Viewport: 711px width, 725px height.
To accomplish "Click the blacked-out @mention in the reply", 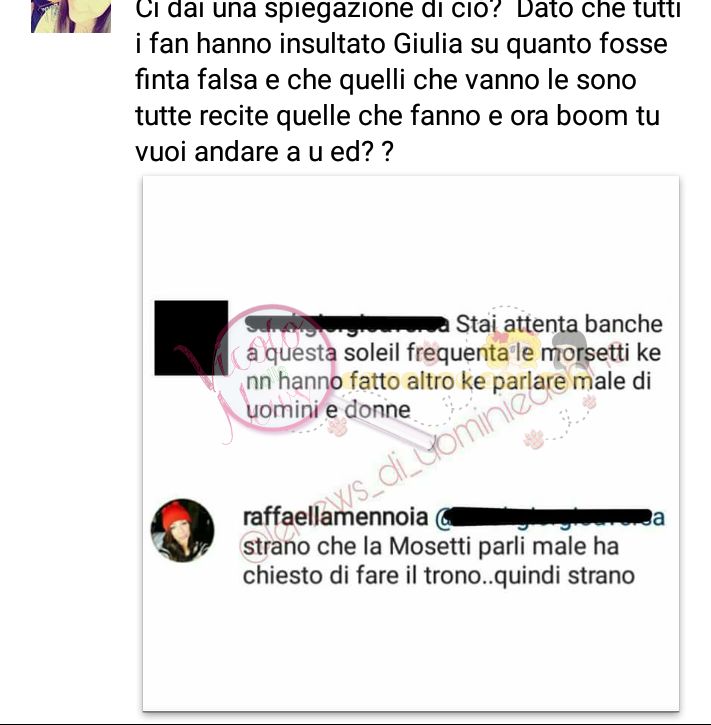I will (x=550, y=517).
